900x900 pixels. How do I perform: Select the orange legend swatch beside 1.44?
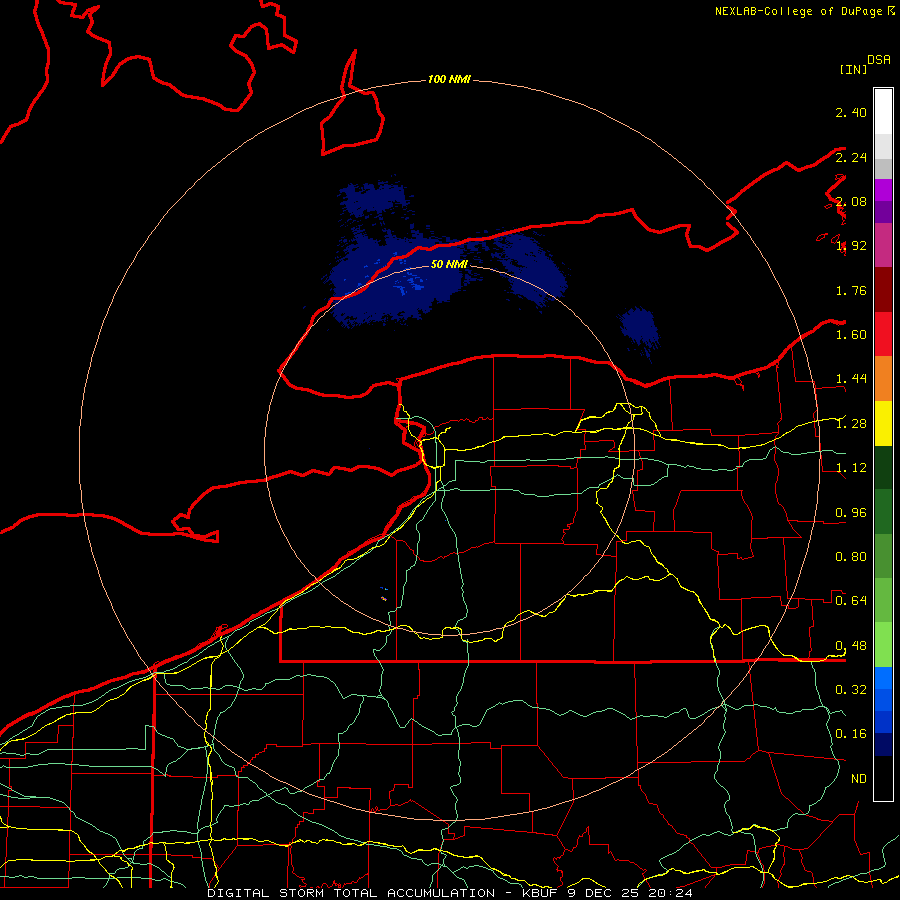(x=883, y=379)
